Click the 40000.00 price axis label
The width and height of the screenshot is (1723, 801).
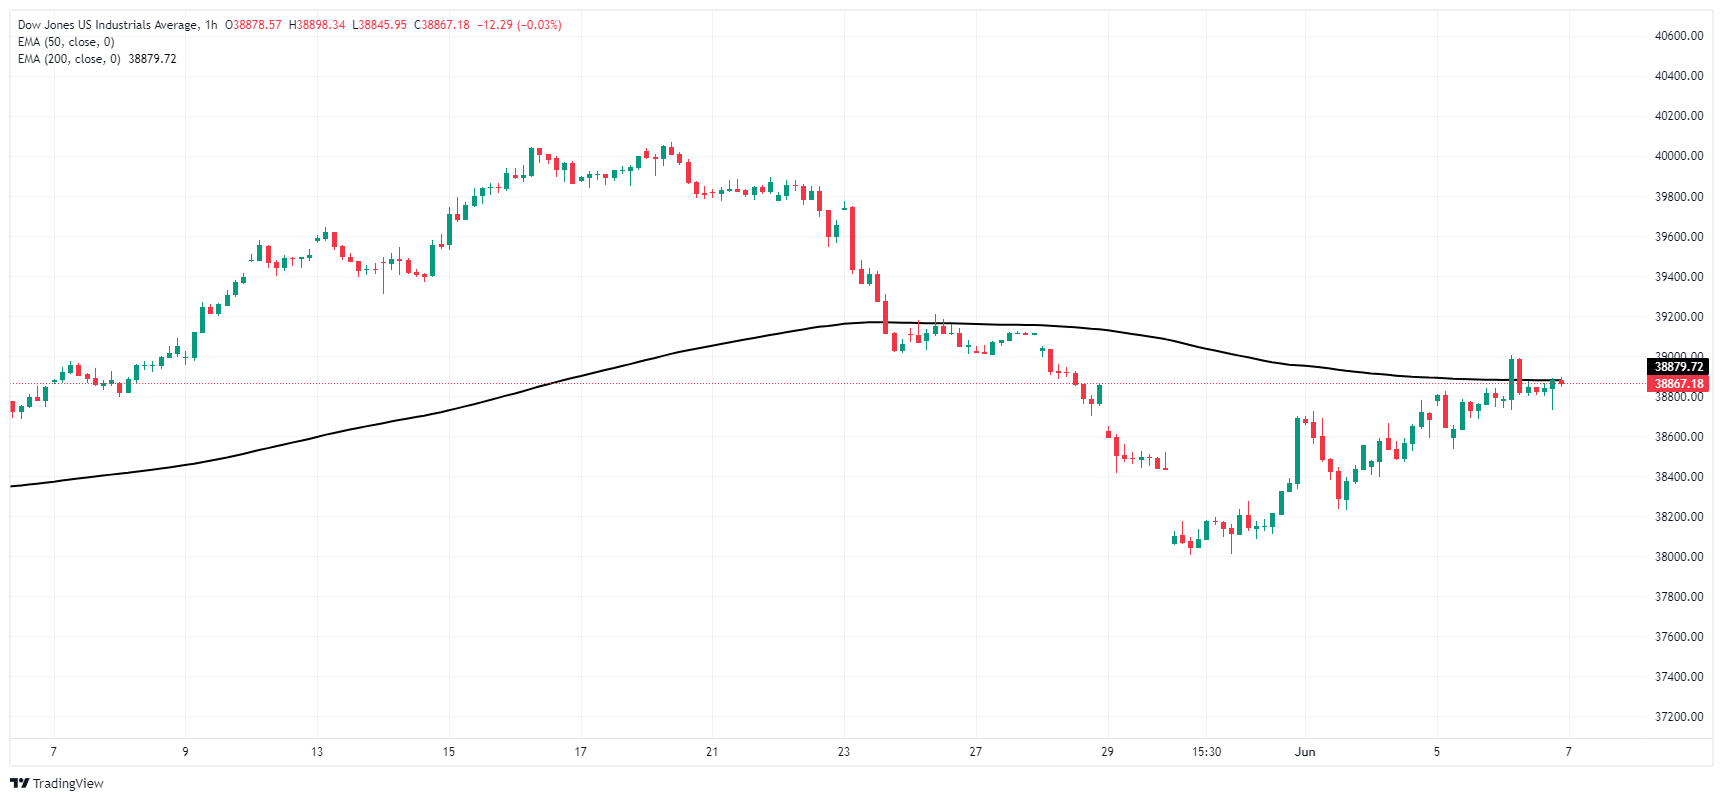(1679, 156)
